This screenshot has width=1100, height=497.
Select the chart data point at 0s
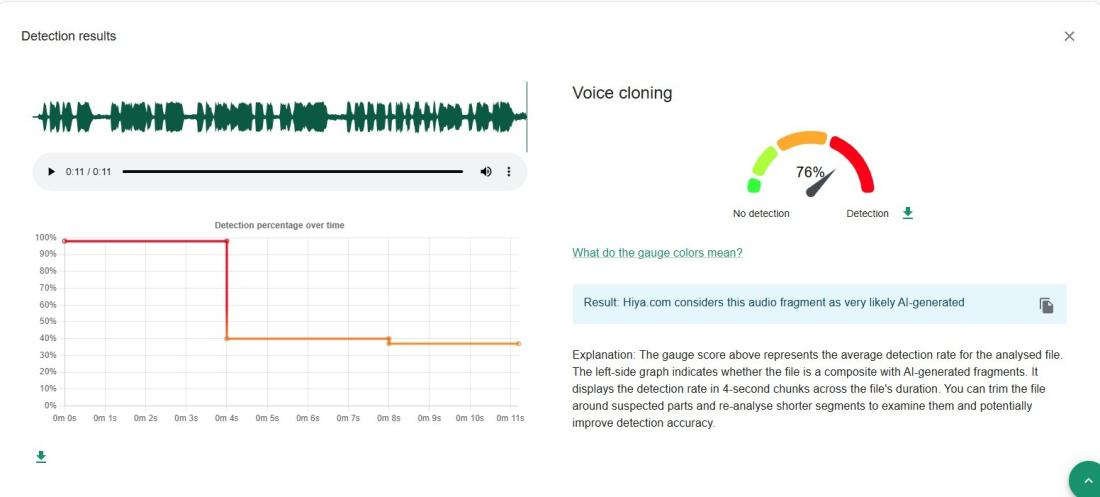[x=65, y=241]
